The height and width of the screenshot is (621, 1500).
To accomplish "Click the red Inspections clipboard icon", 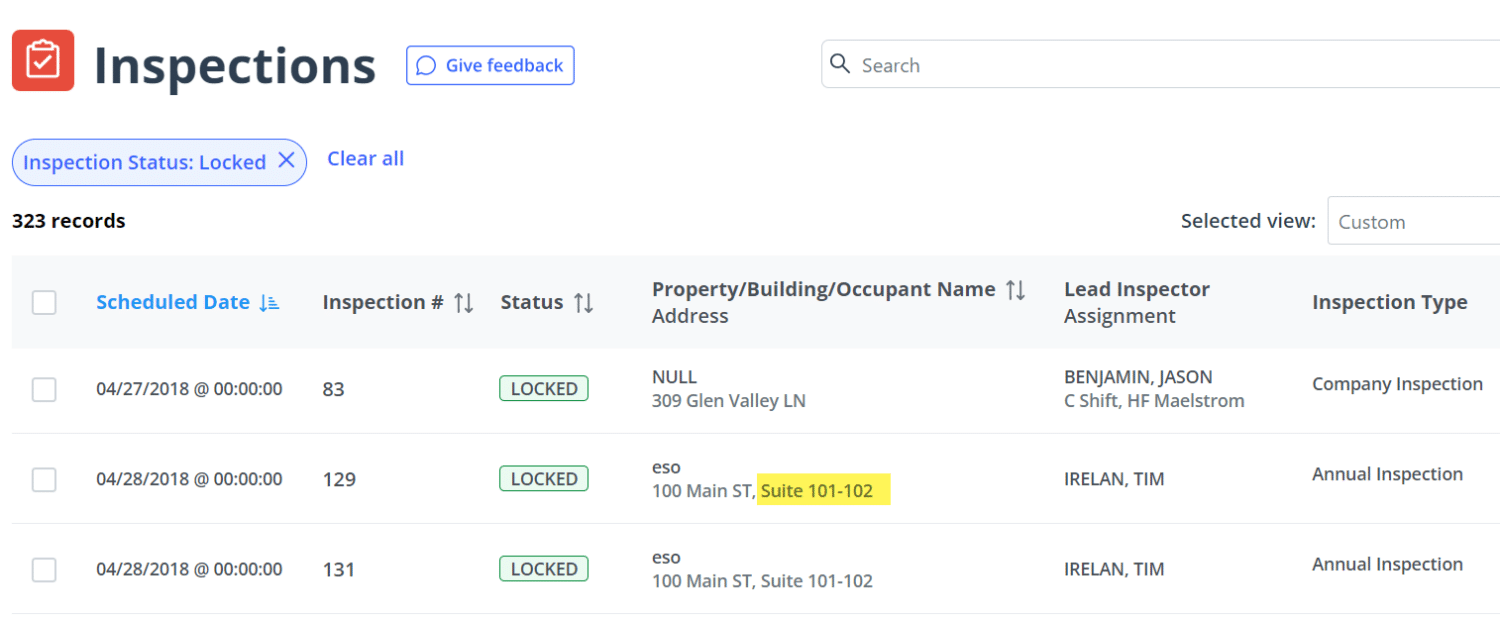I will 43,61.
